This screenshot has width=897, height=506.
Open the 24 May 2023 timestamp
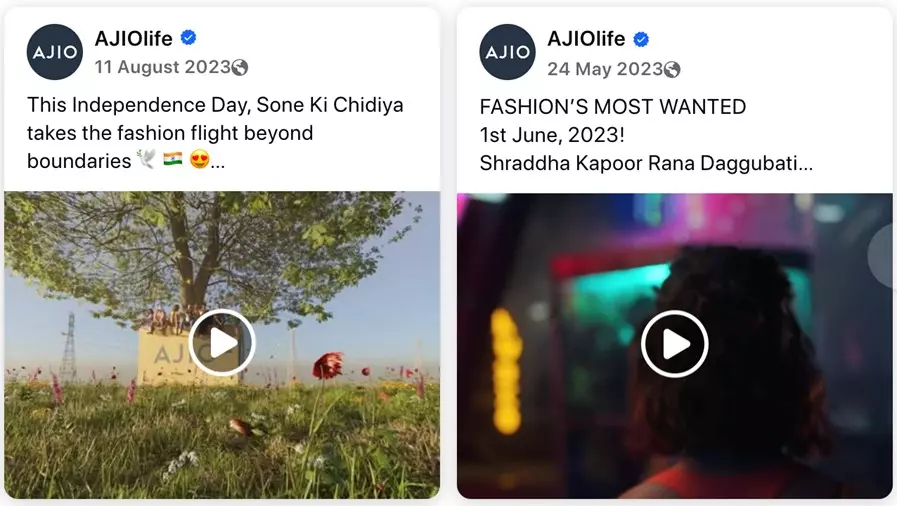click(x=605, y=69)
